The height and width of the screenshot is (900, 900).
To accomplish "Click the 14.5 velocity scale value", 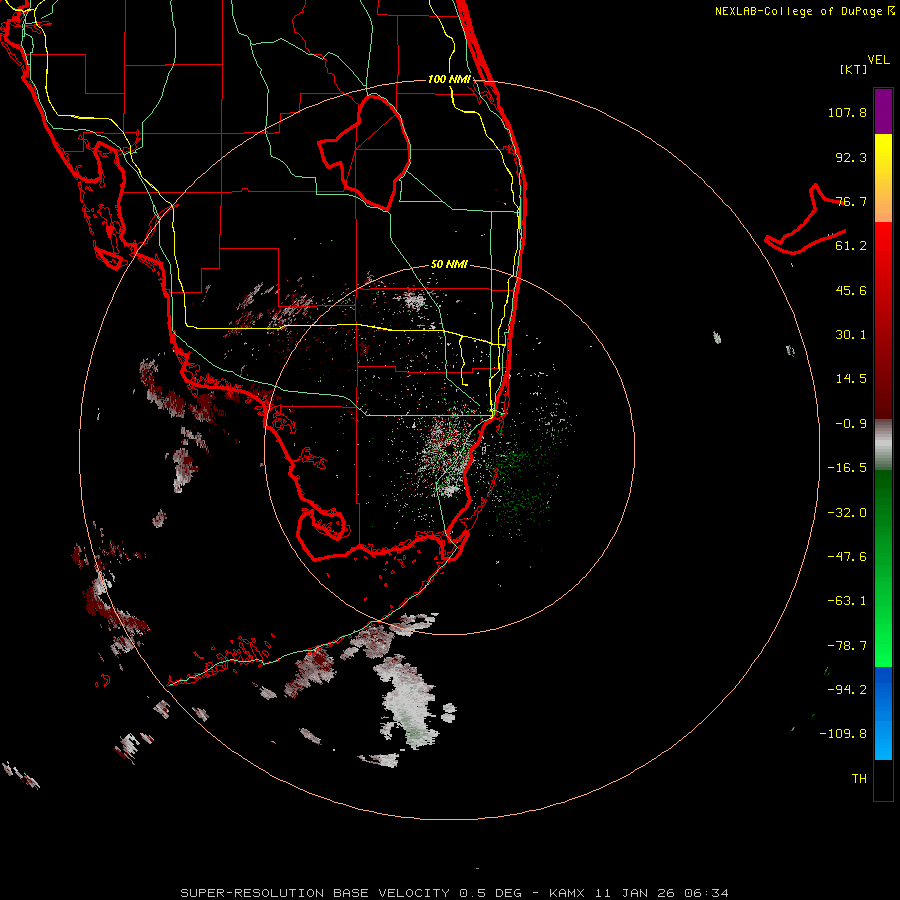I will pos(851,379).
